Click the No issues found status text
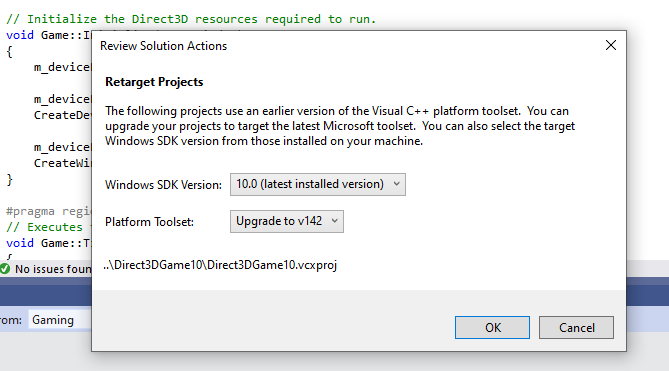Viewport: 669px width, 371px height. tap(53, 269)
